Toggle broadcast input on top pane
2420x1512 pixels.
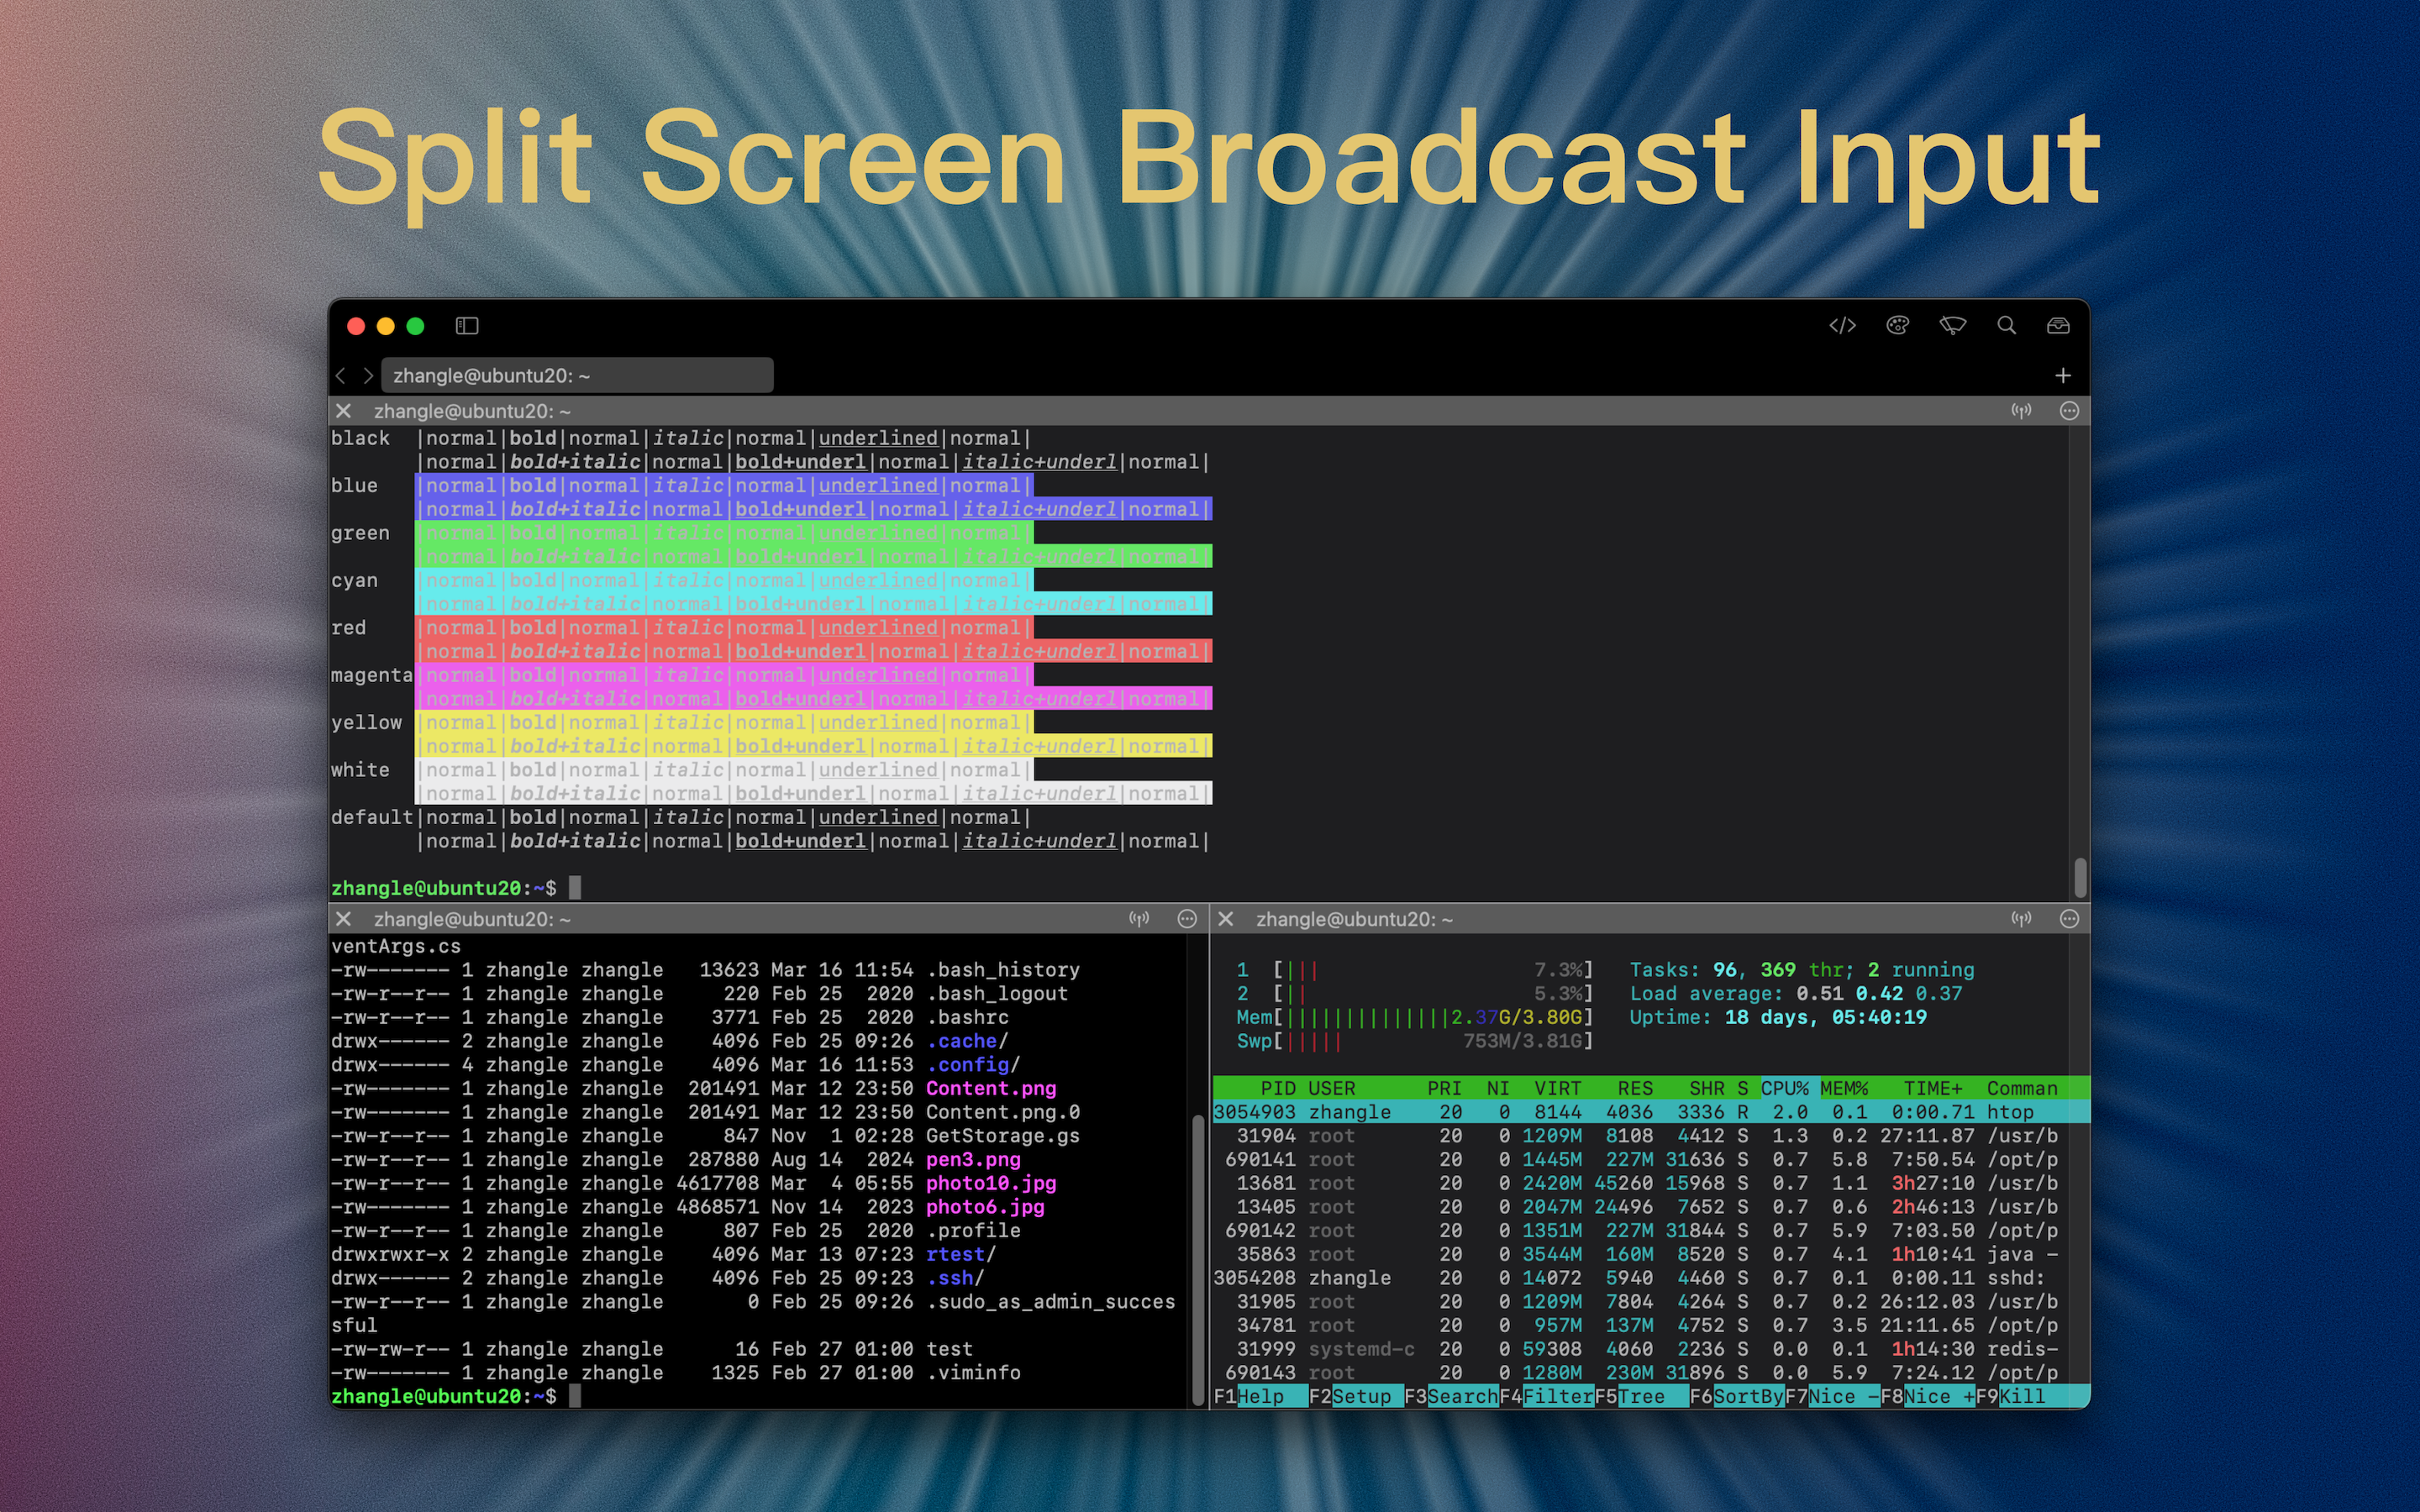tap(2021, 411)
